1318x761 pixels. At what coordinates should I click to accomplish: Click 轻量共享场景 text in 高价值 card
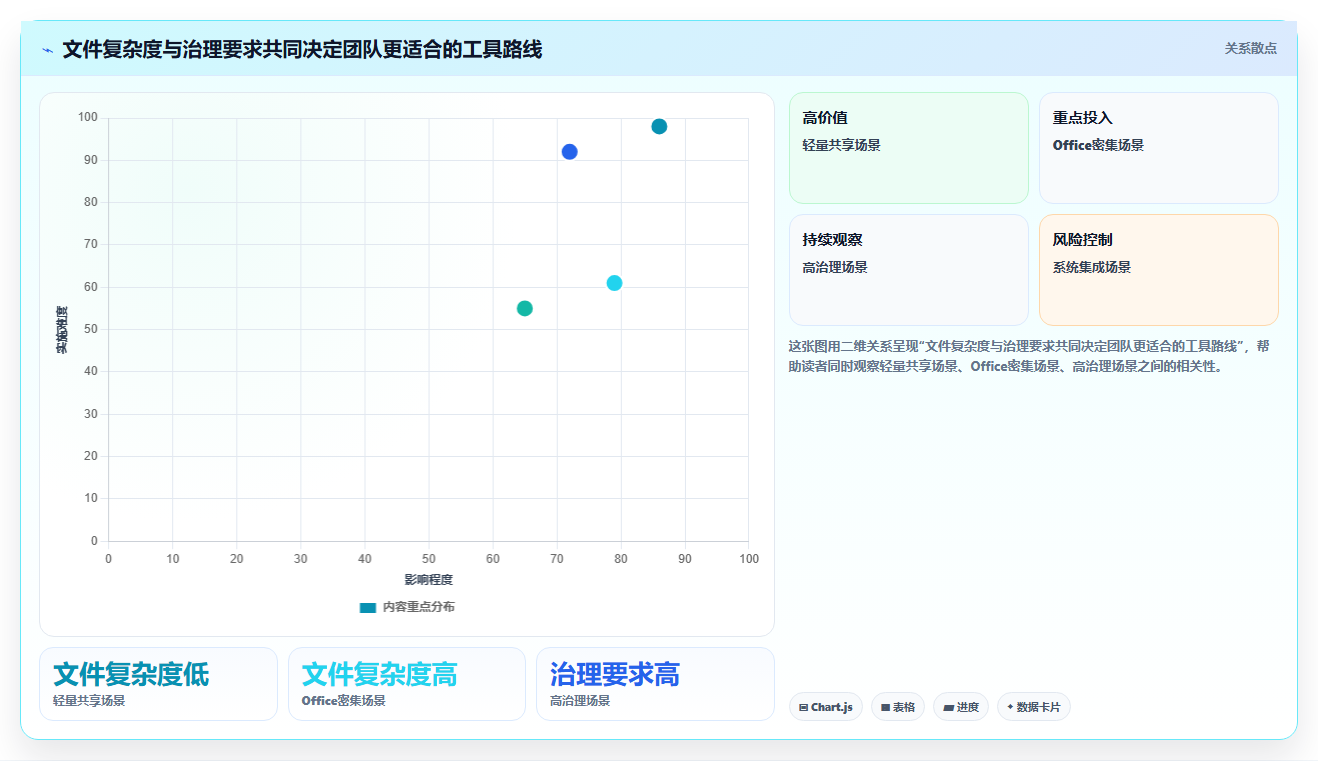pos(841,145)
